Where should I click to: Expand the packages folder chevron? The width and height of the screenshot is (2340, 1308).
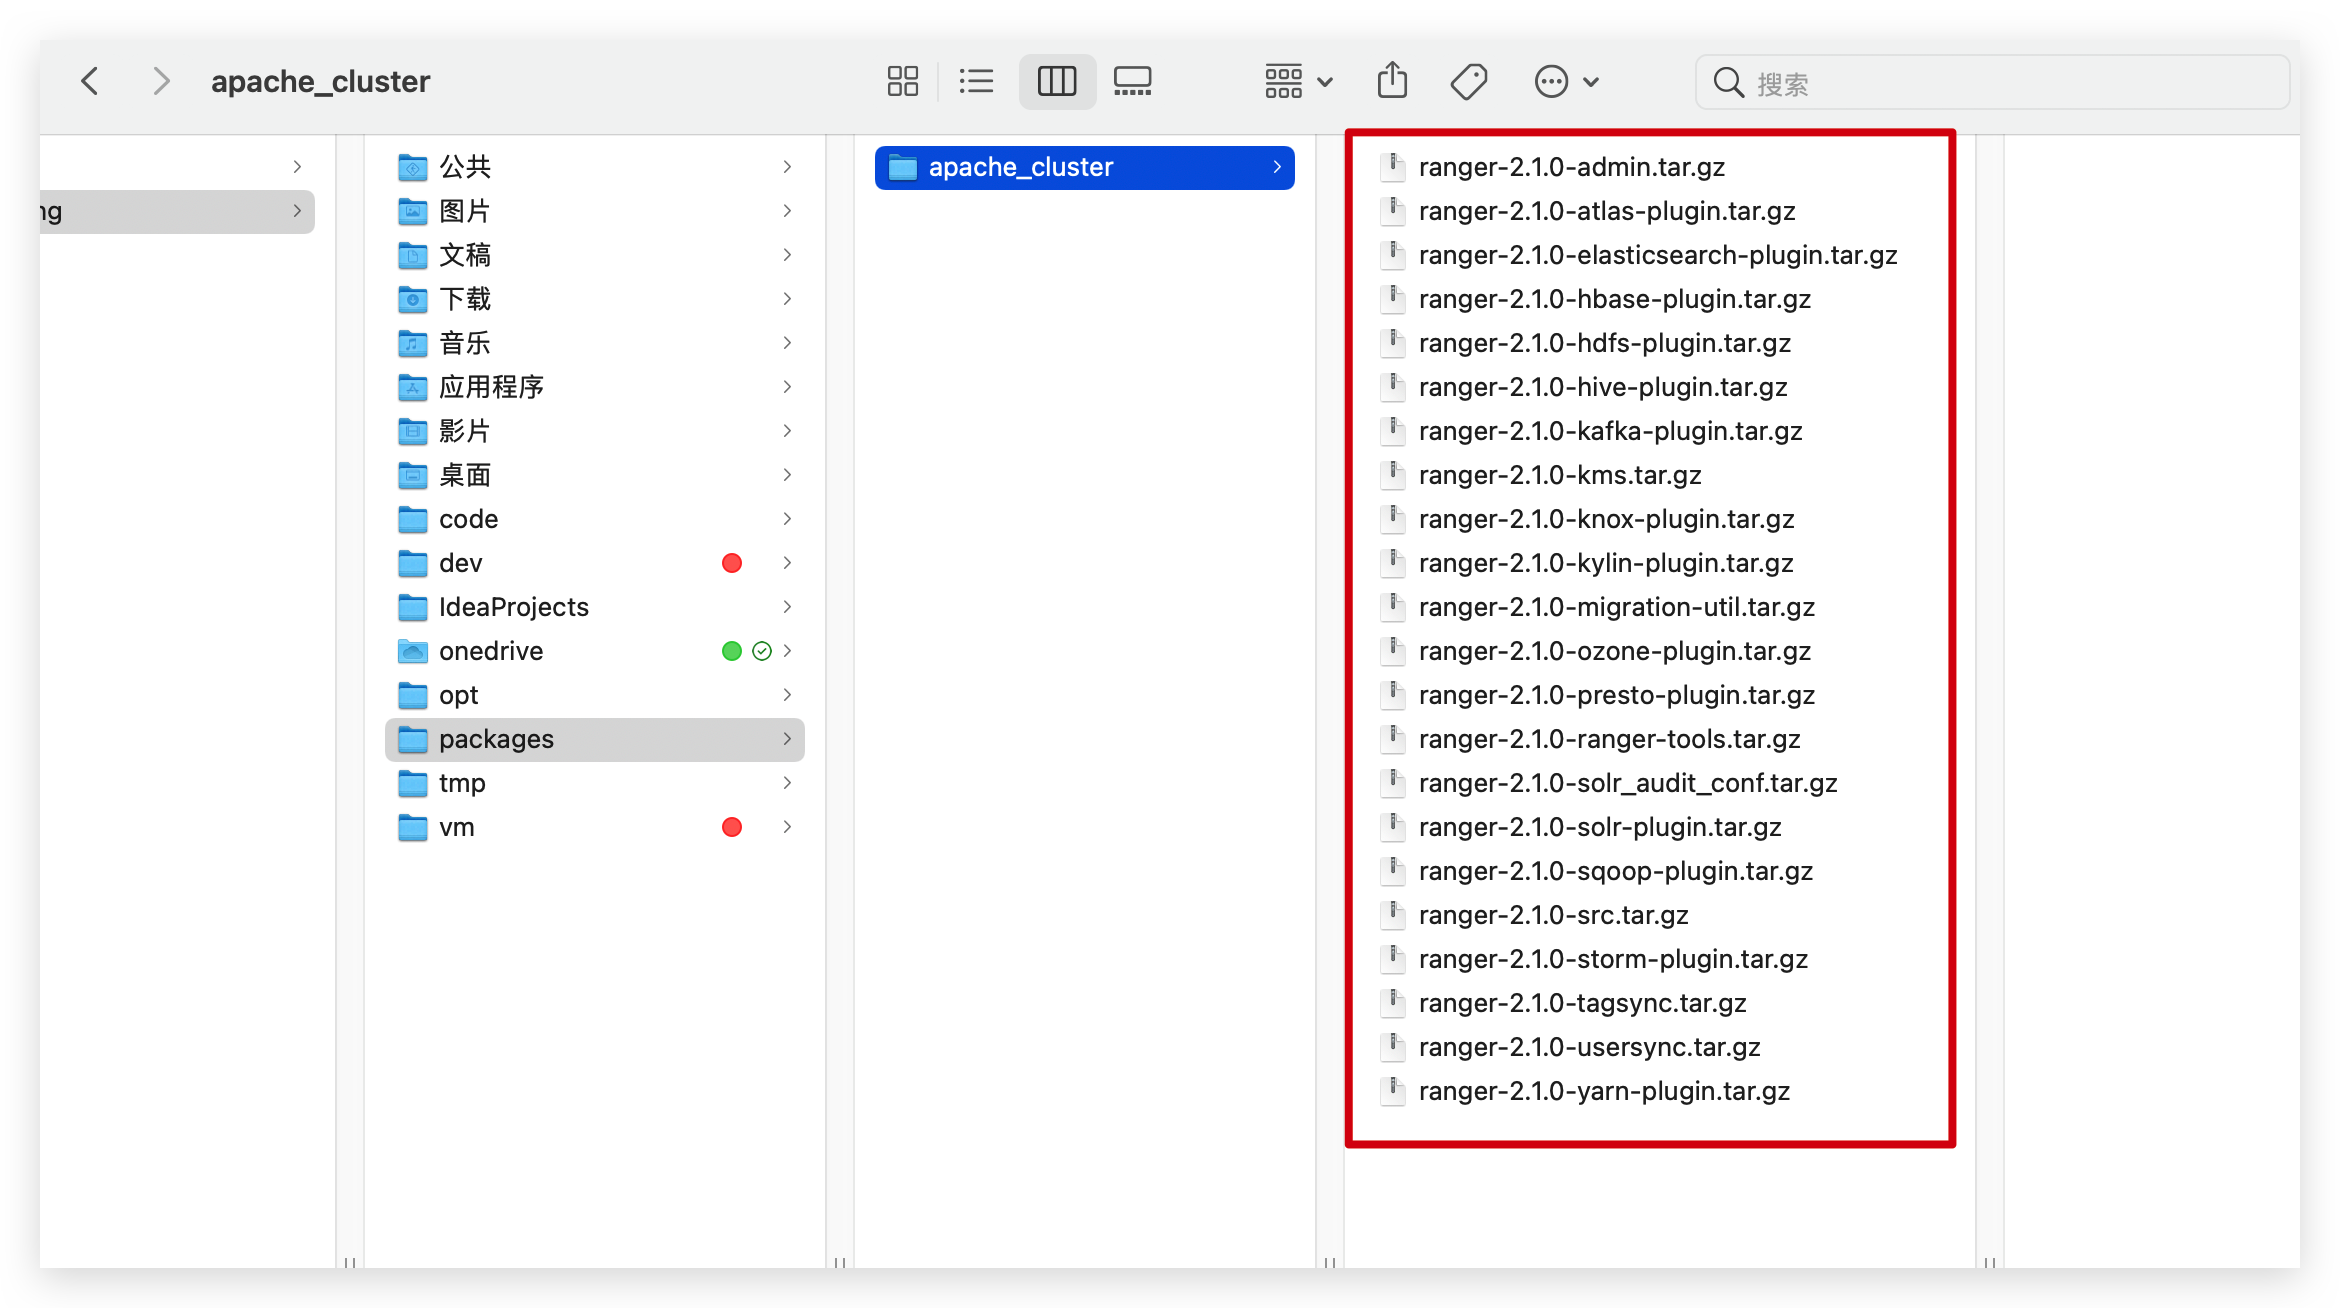coord(788,739)
